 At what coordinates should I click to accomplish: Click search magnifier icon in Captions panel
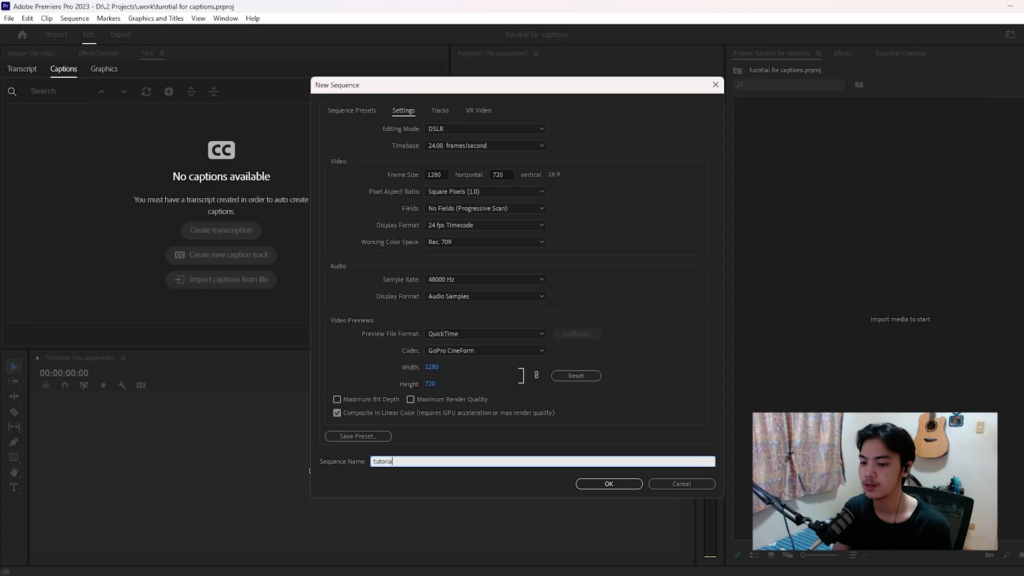click(x=12, y=91)
